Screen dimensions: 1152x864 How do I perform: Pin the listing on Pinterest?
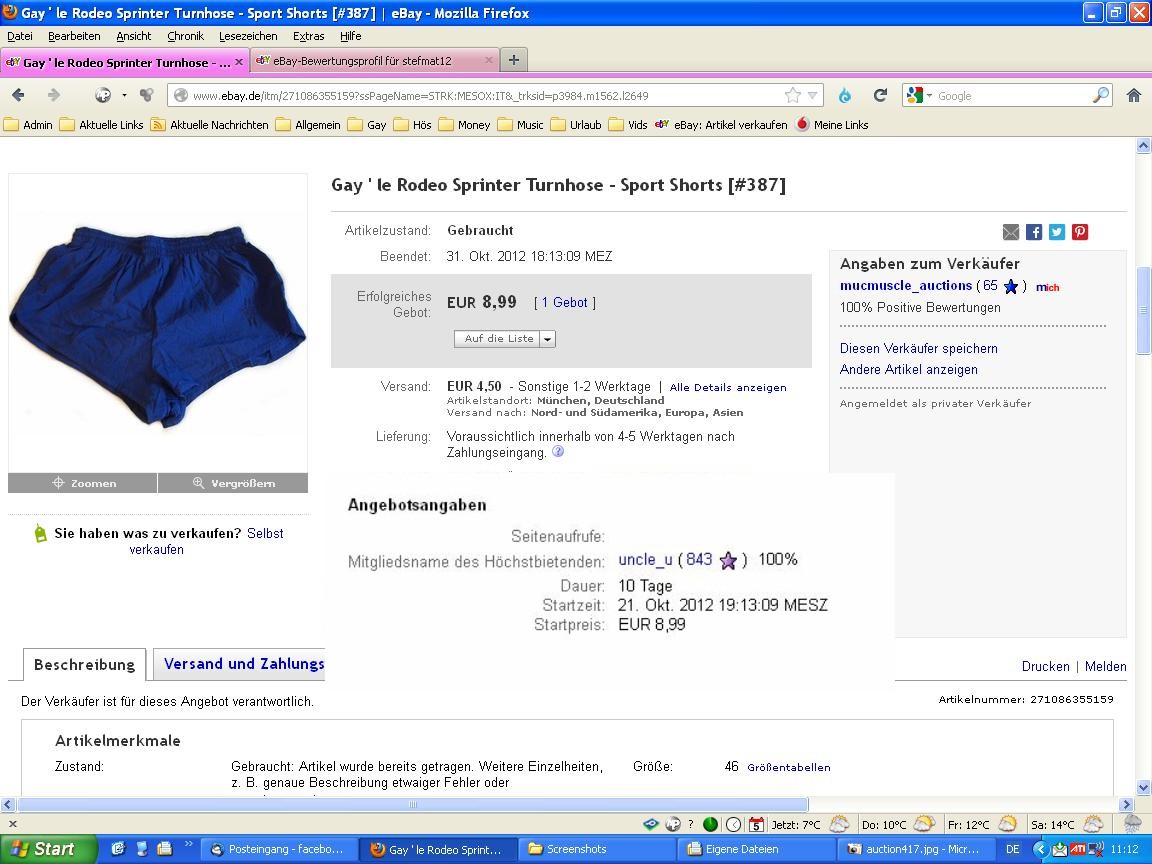pyautogui.click(x=1080, y=232)
